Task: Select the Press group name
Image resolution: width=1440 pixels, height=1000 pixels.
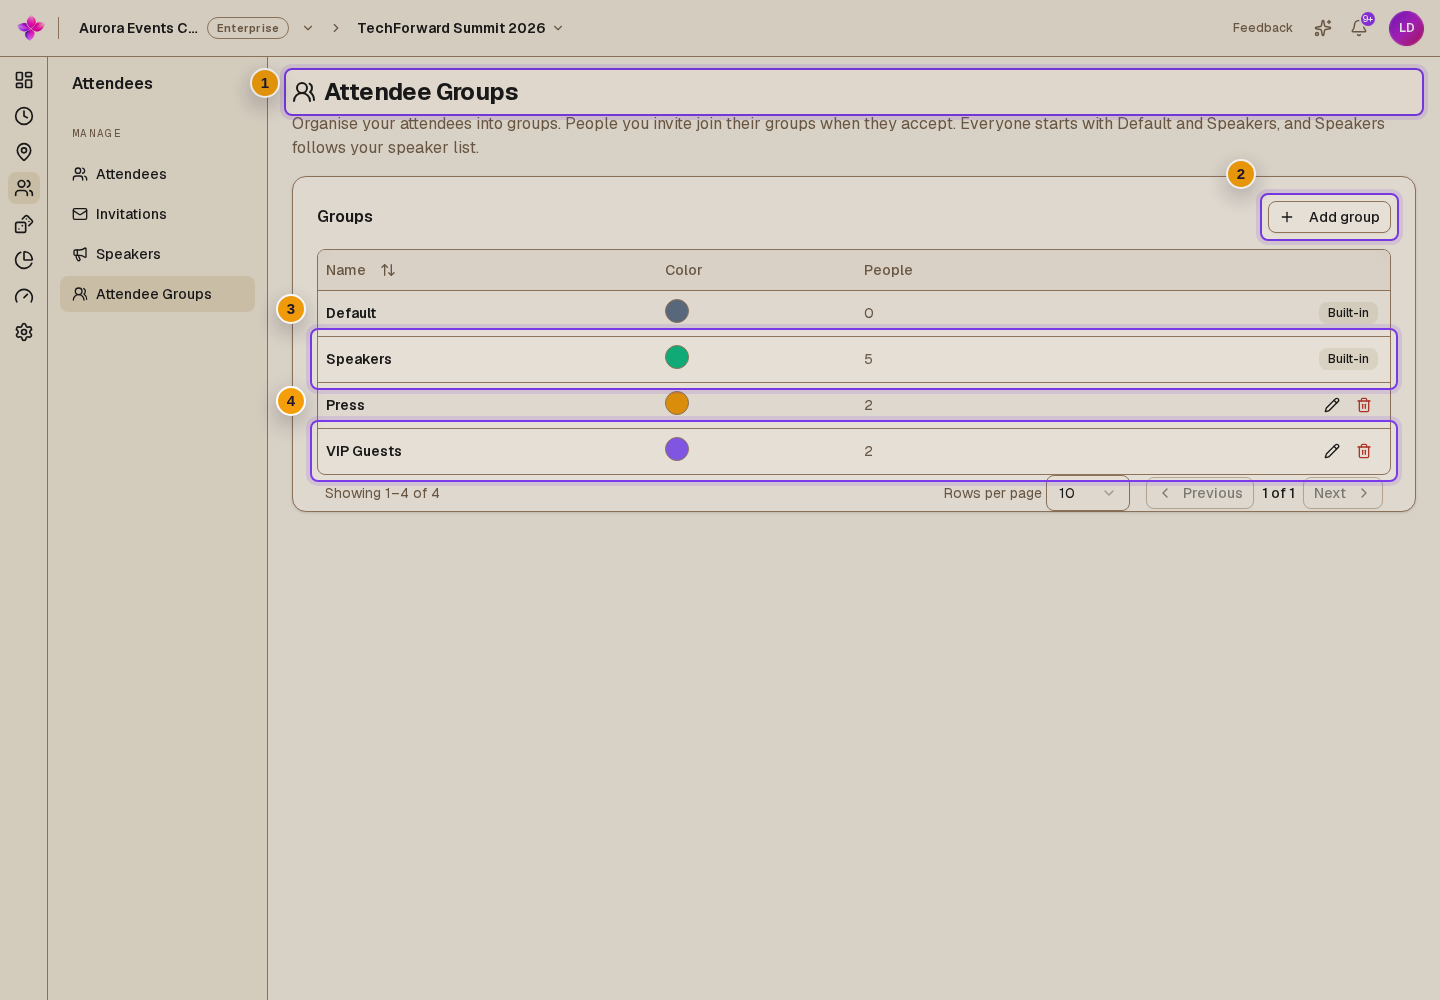Action: point(345,405)
